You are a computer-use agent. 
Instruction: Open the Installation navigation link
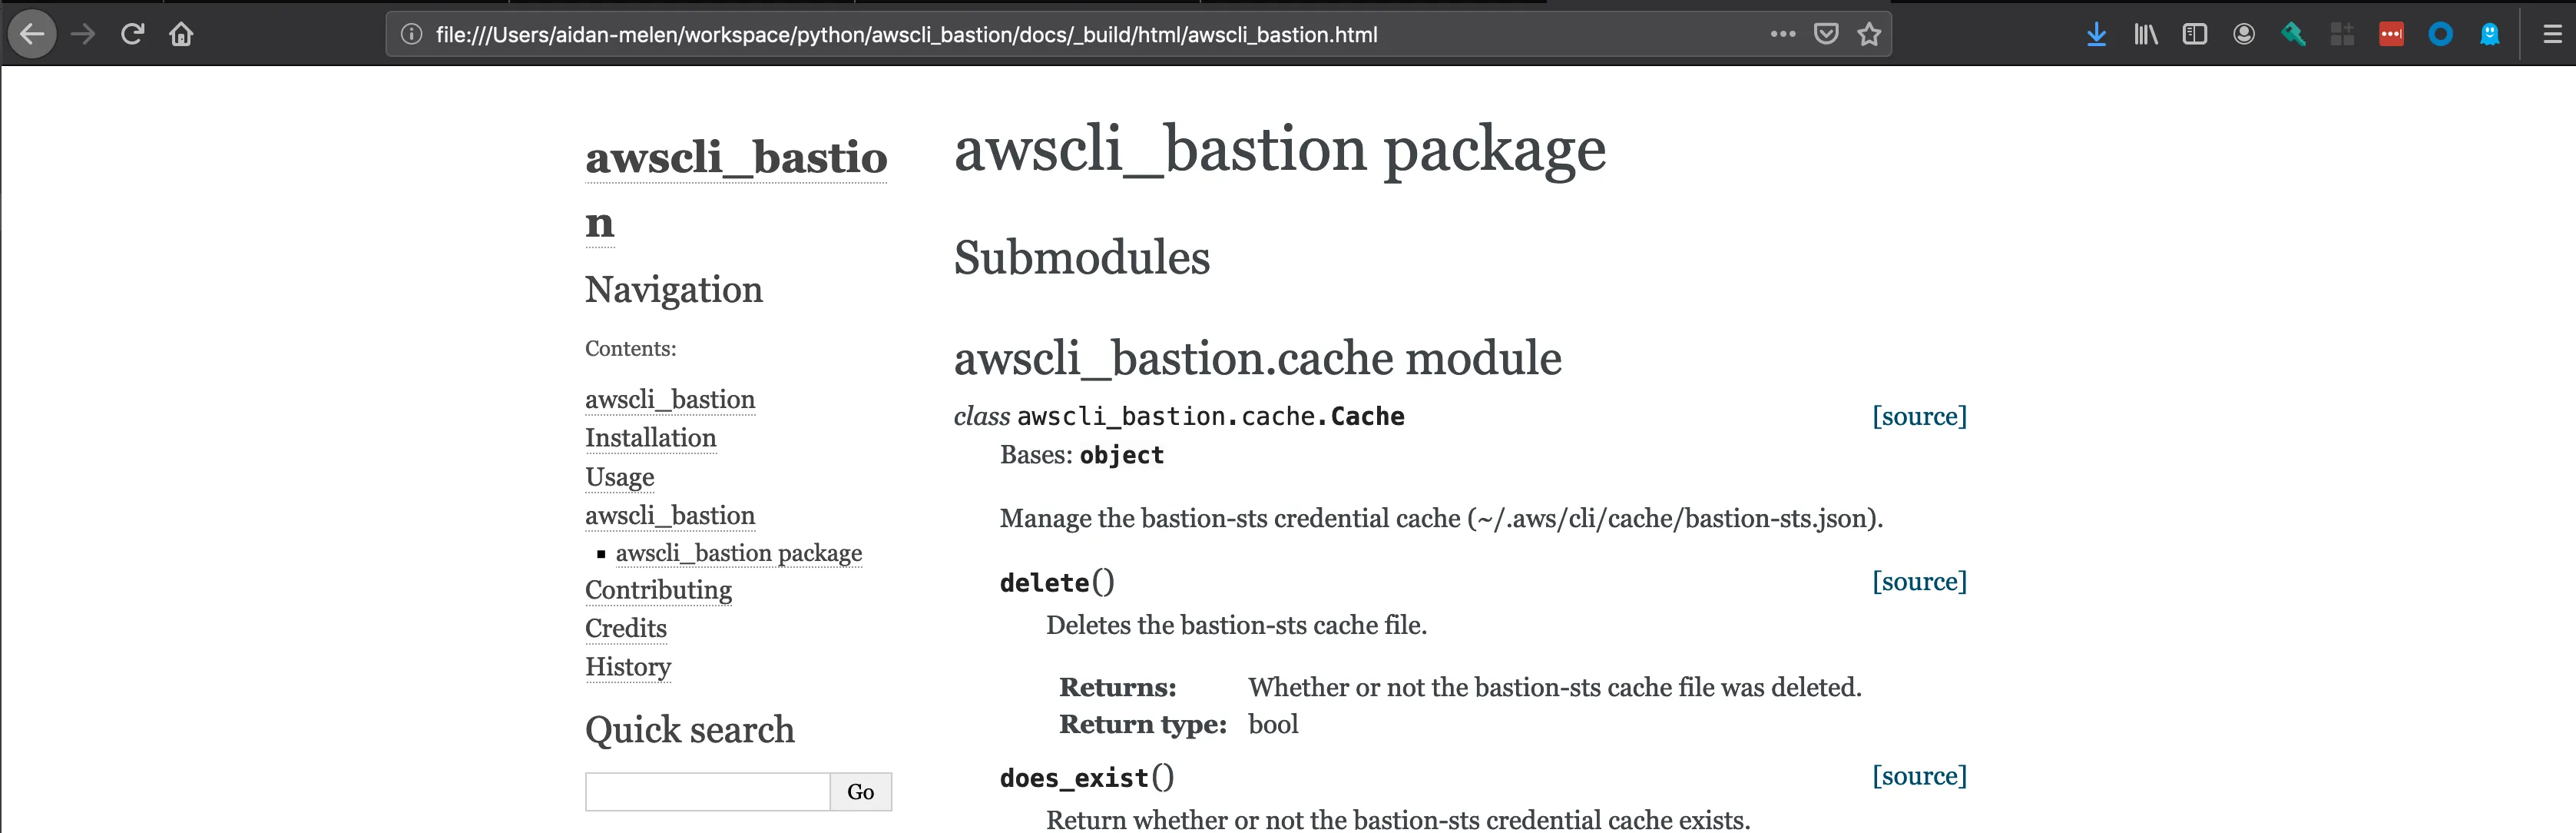(x=650, y=438)
